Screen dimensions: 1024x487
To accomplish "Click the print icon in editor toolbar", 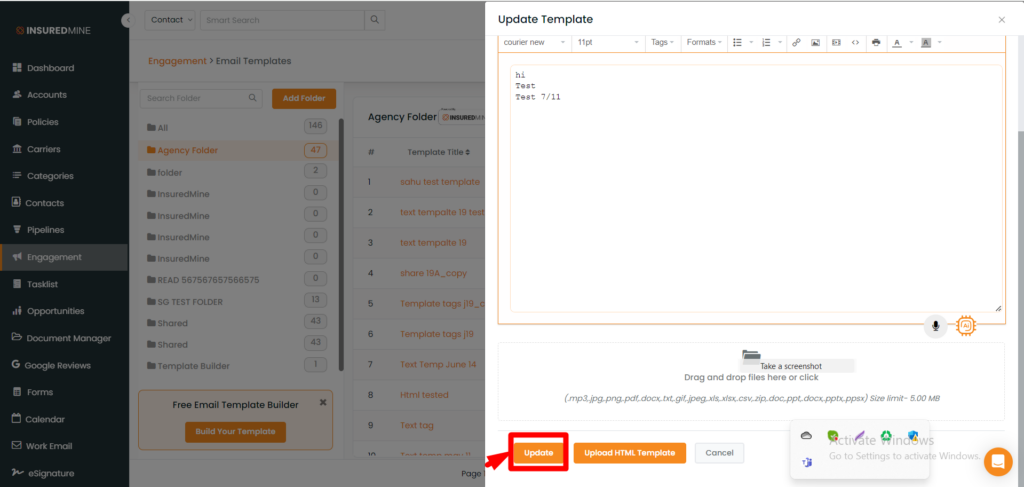I will click(x=876, y=42).
